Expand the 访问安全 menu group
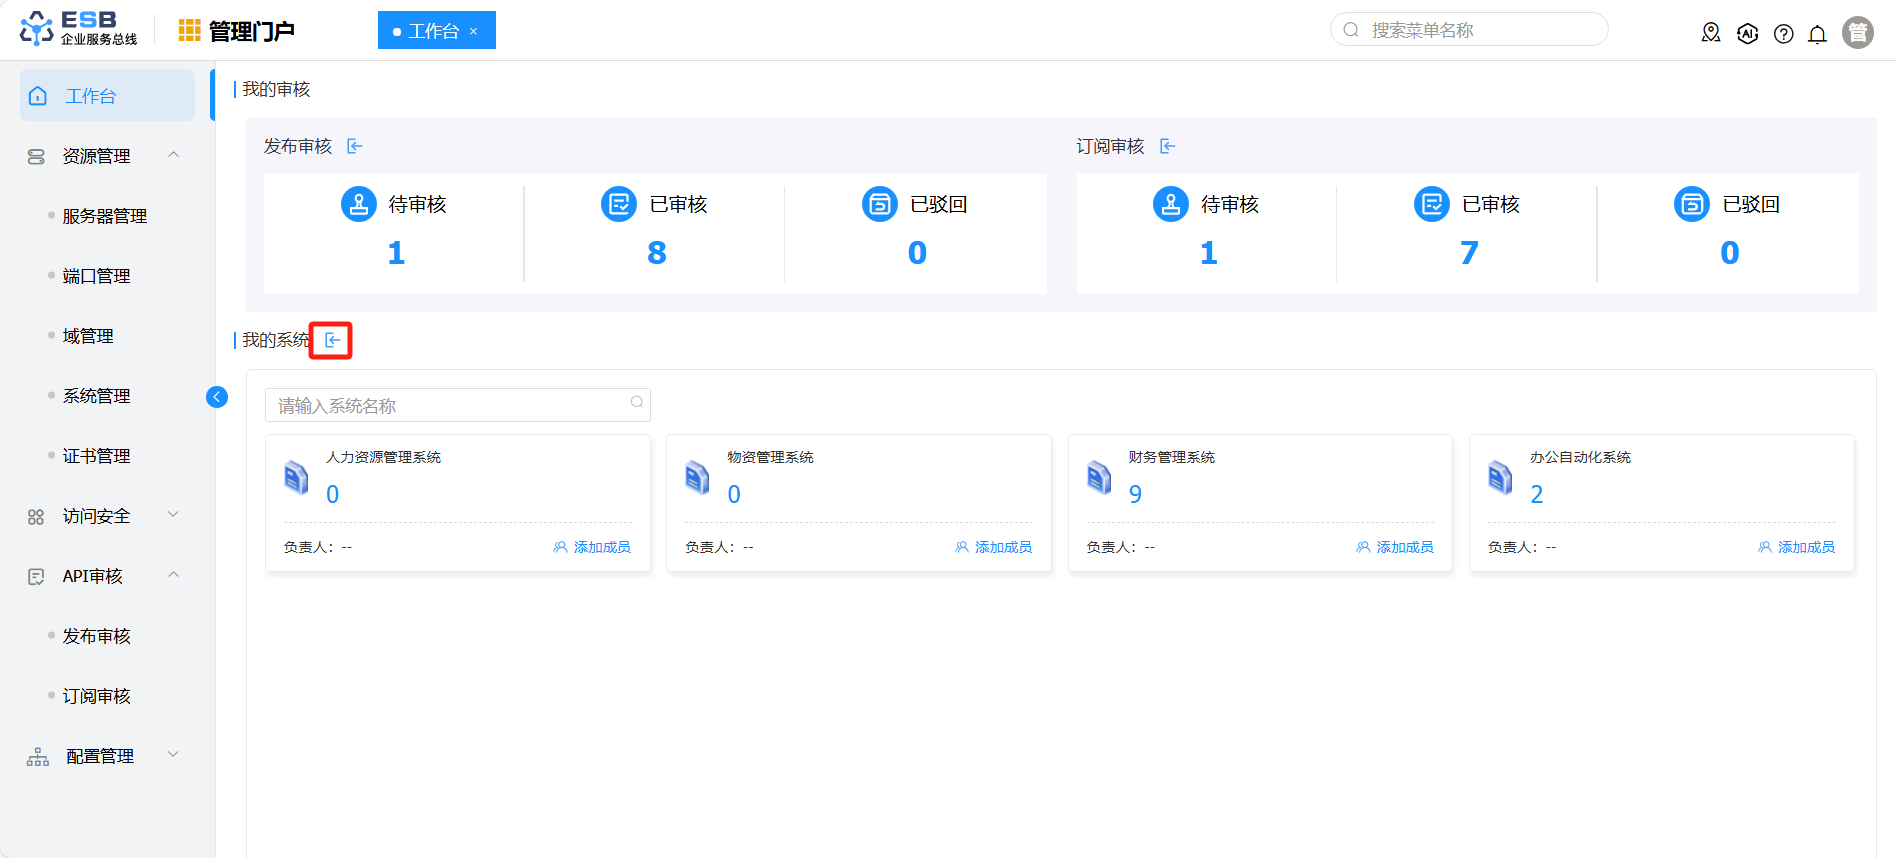This screenshot has height=858, width=1897. (x=173, y=515)
